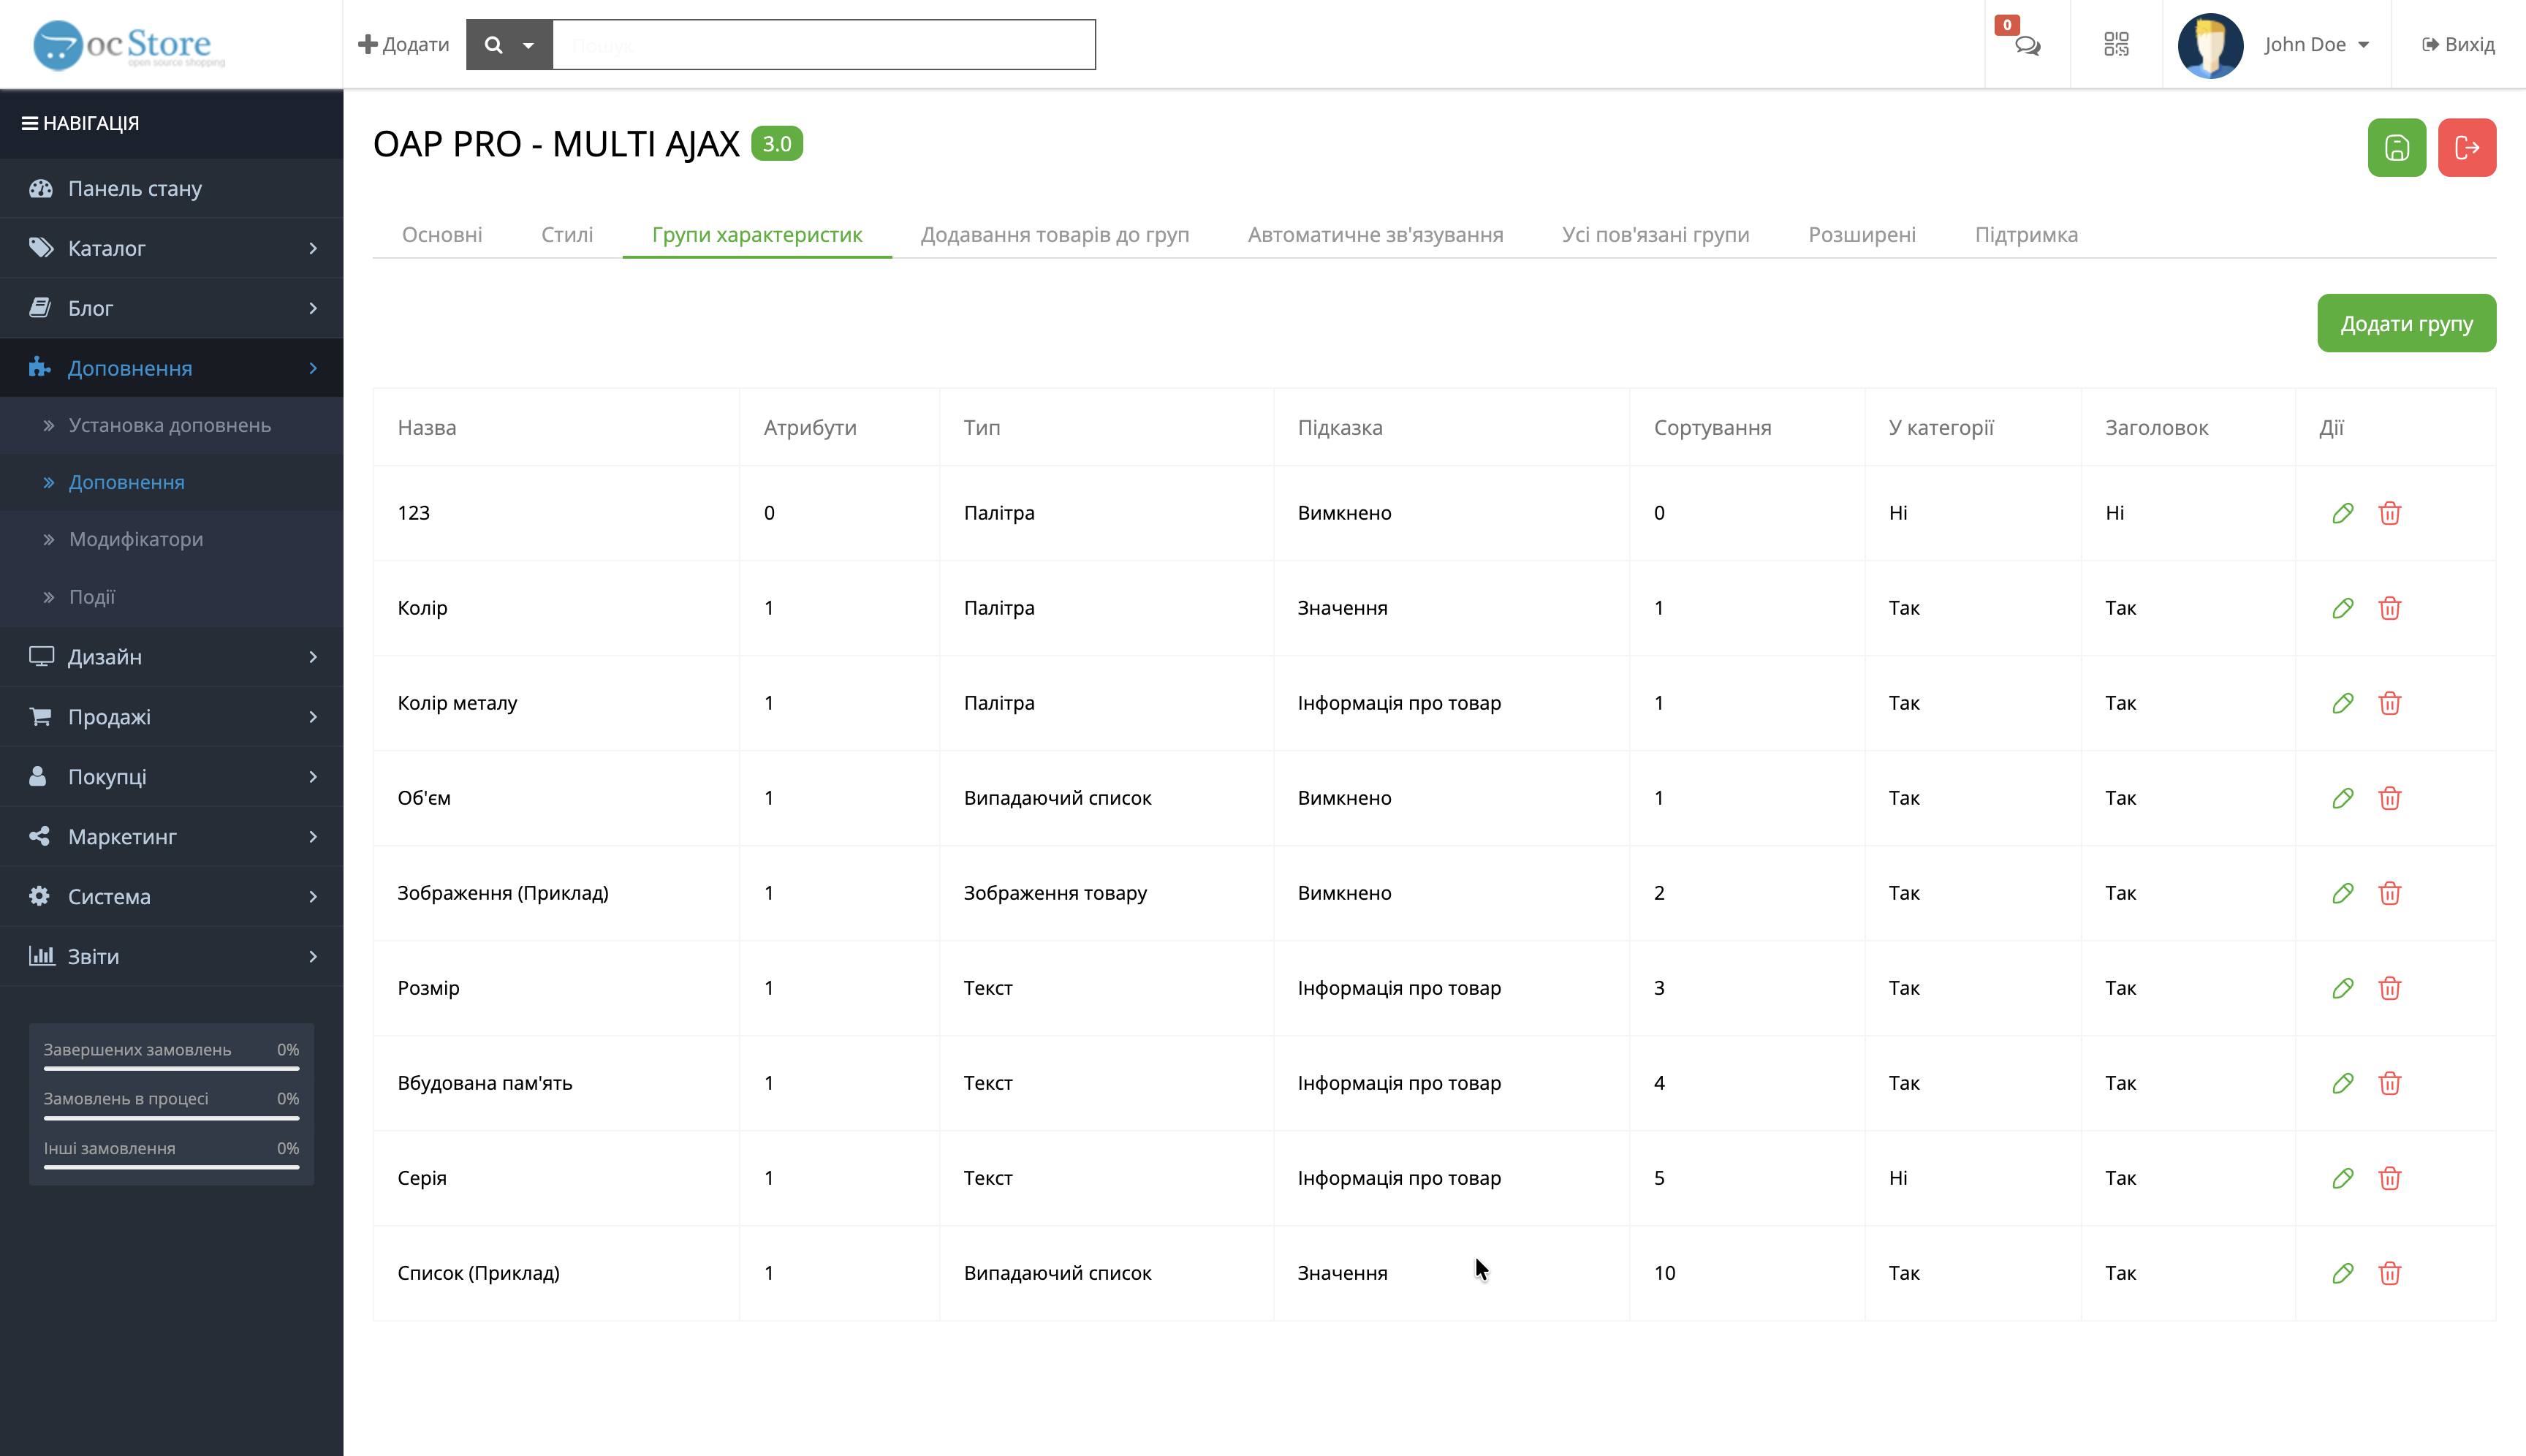Edit the Об'єм group via pencil icon
This screenshot has height=1456, width=2526.
pos(2342,798)
